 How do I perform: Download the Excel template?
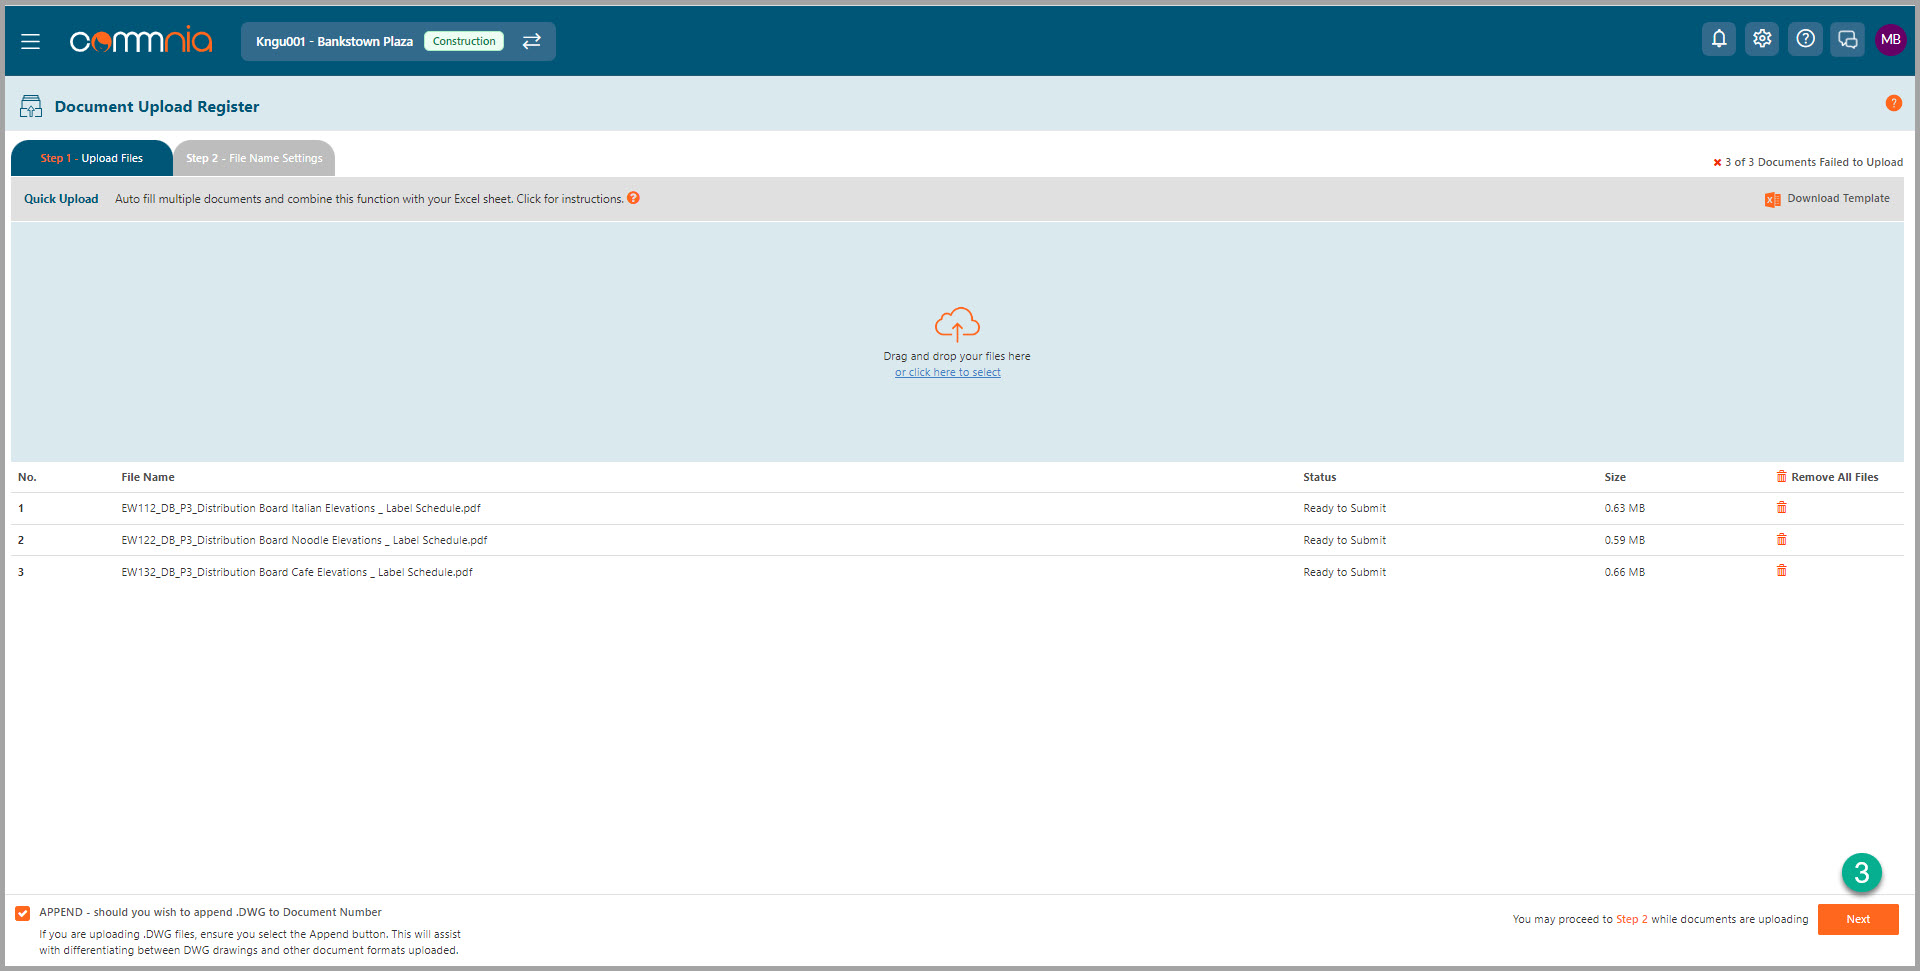click(1827, 199)
